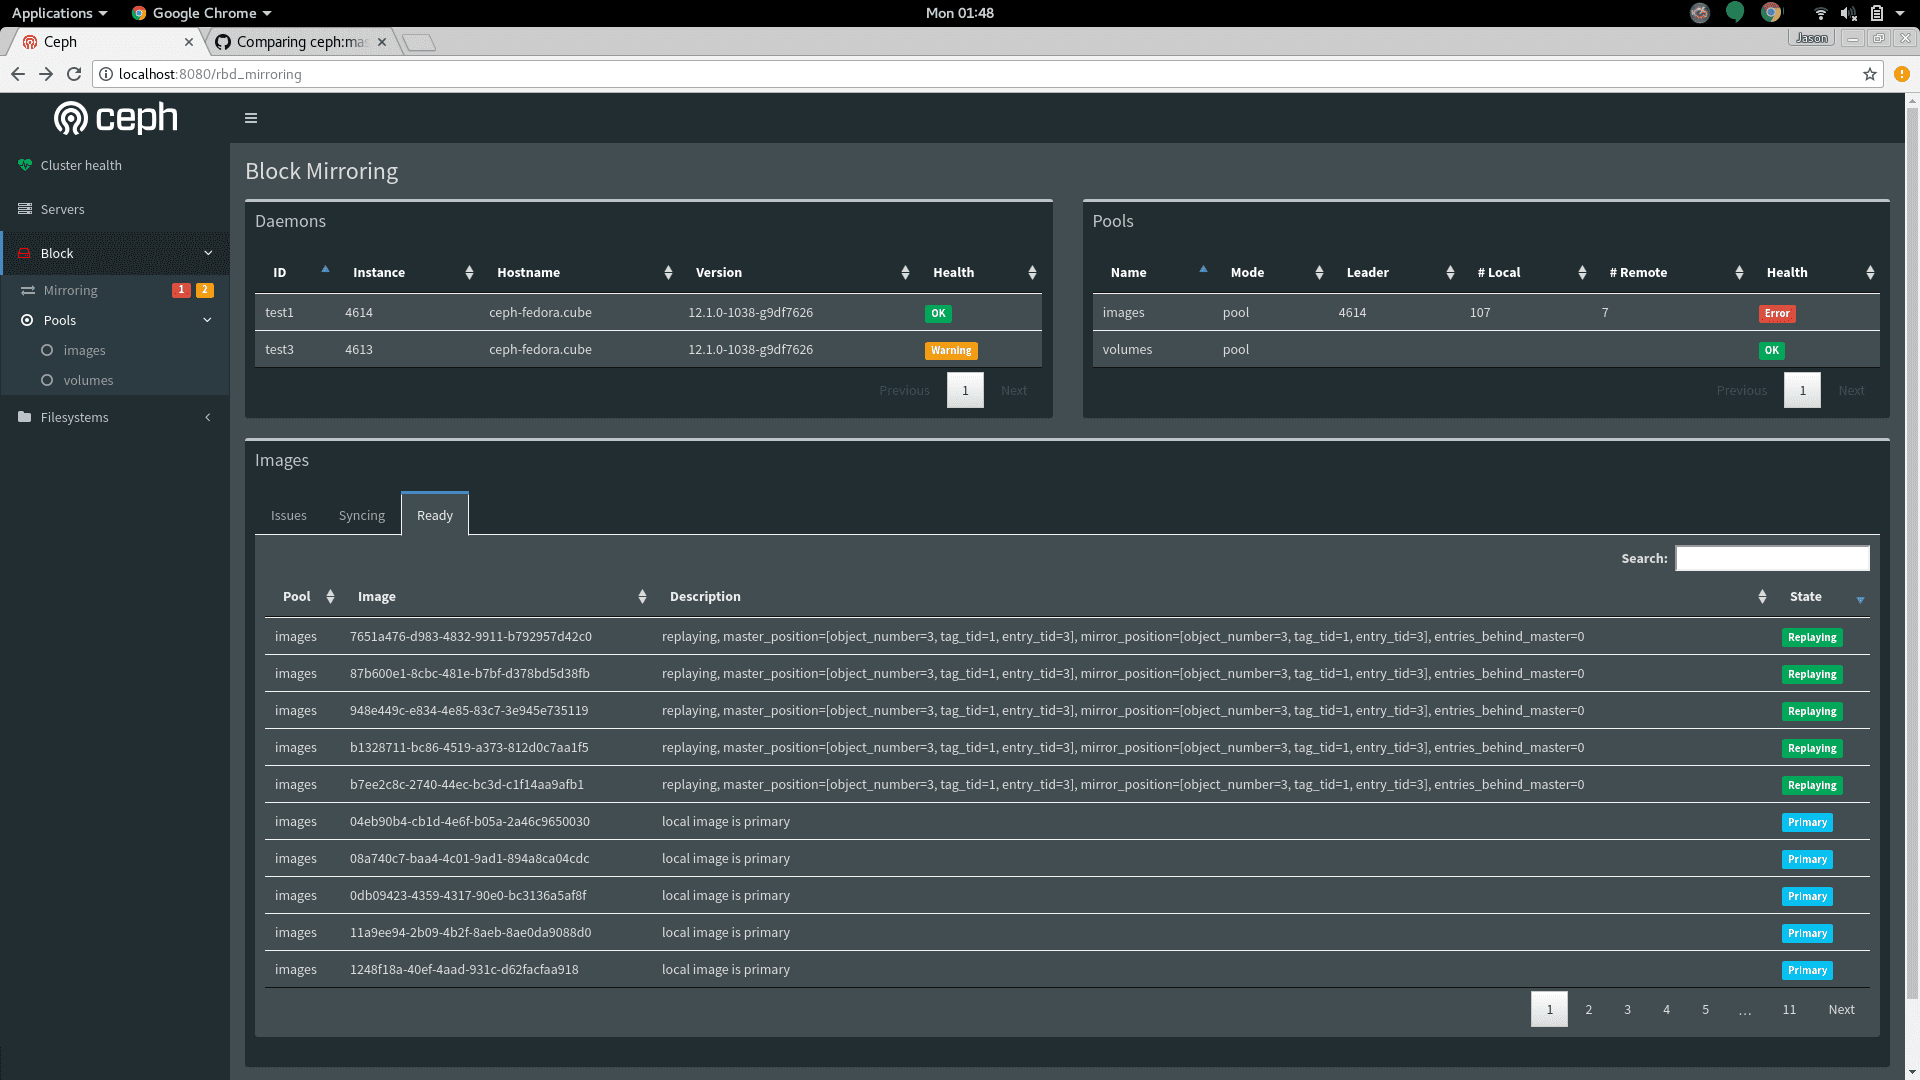Switch to the Issues tab
Screen dimensions: 1920x1080
[288, 515]
